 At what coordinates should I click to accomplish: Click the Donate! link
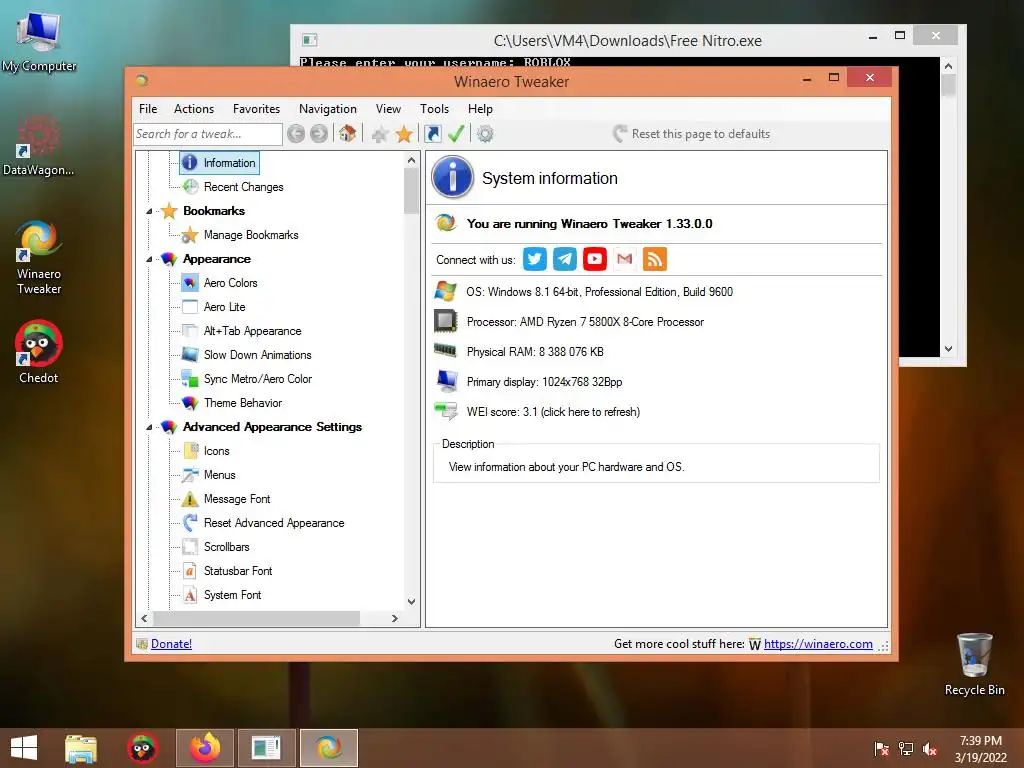tap(171, 644)
